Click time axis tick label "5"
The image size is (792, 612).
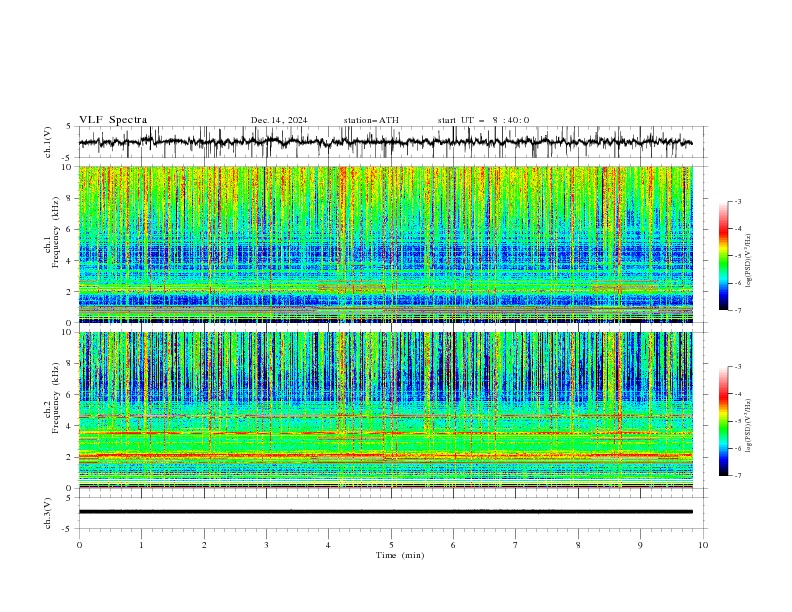(x=391, y=545)
